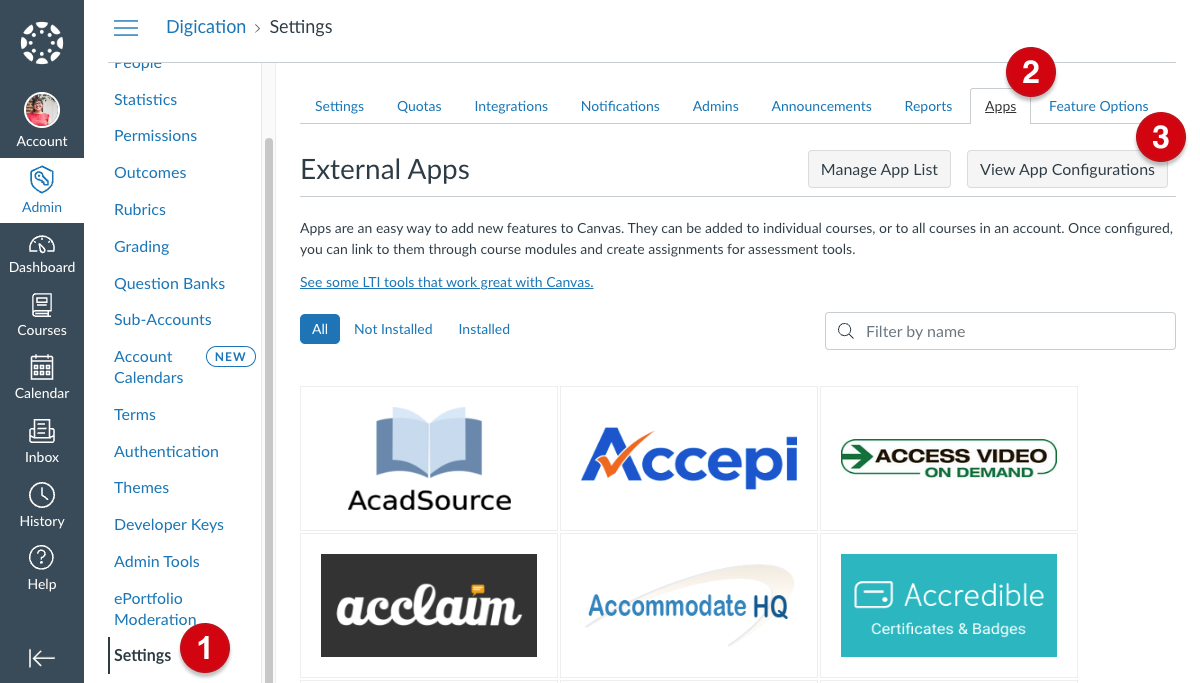Switch to the Settings tab
This screenshot has width=1200, height=683.
339,106
